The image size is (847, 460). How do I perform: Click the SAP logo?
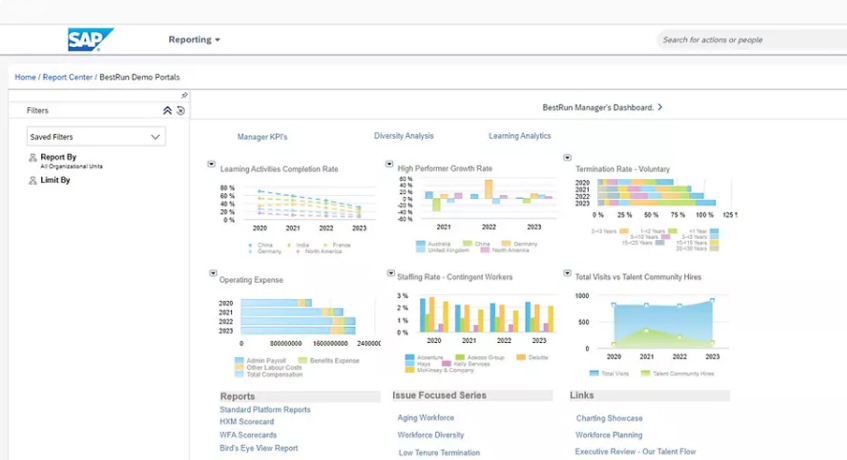89,39
